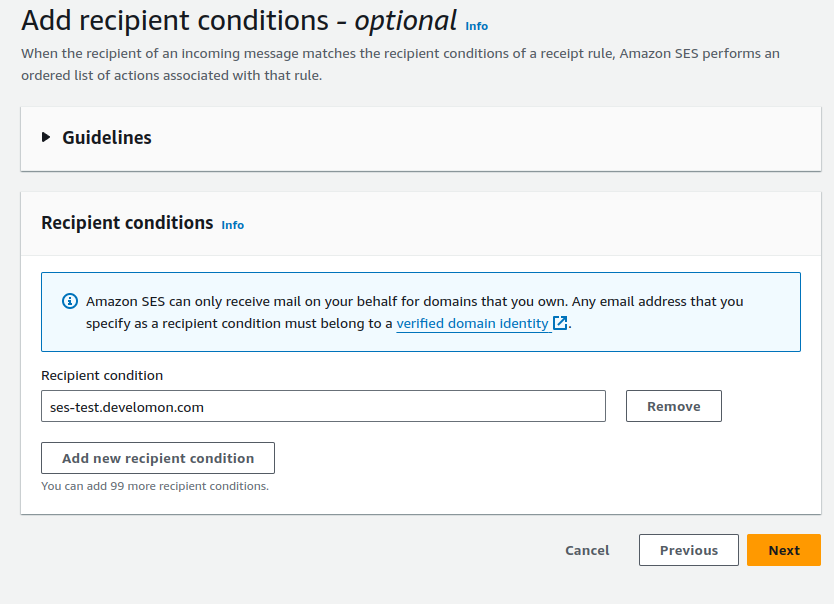The height and width of the screenshot is (604, 834).
Task: Click the external link icon after verified domain identity
Action: click(559, 323)
